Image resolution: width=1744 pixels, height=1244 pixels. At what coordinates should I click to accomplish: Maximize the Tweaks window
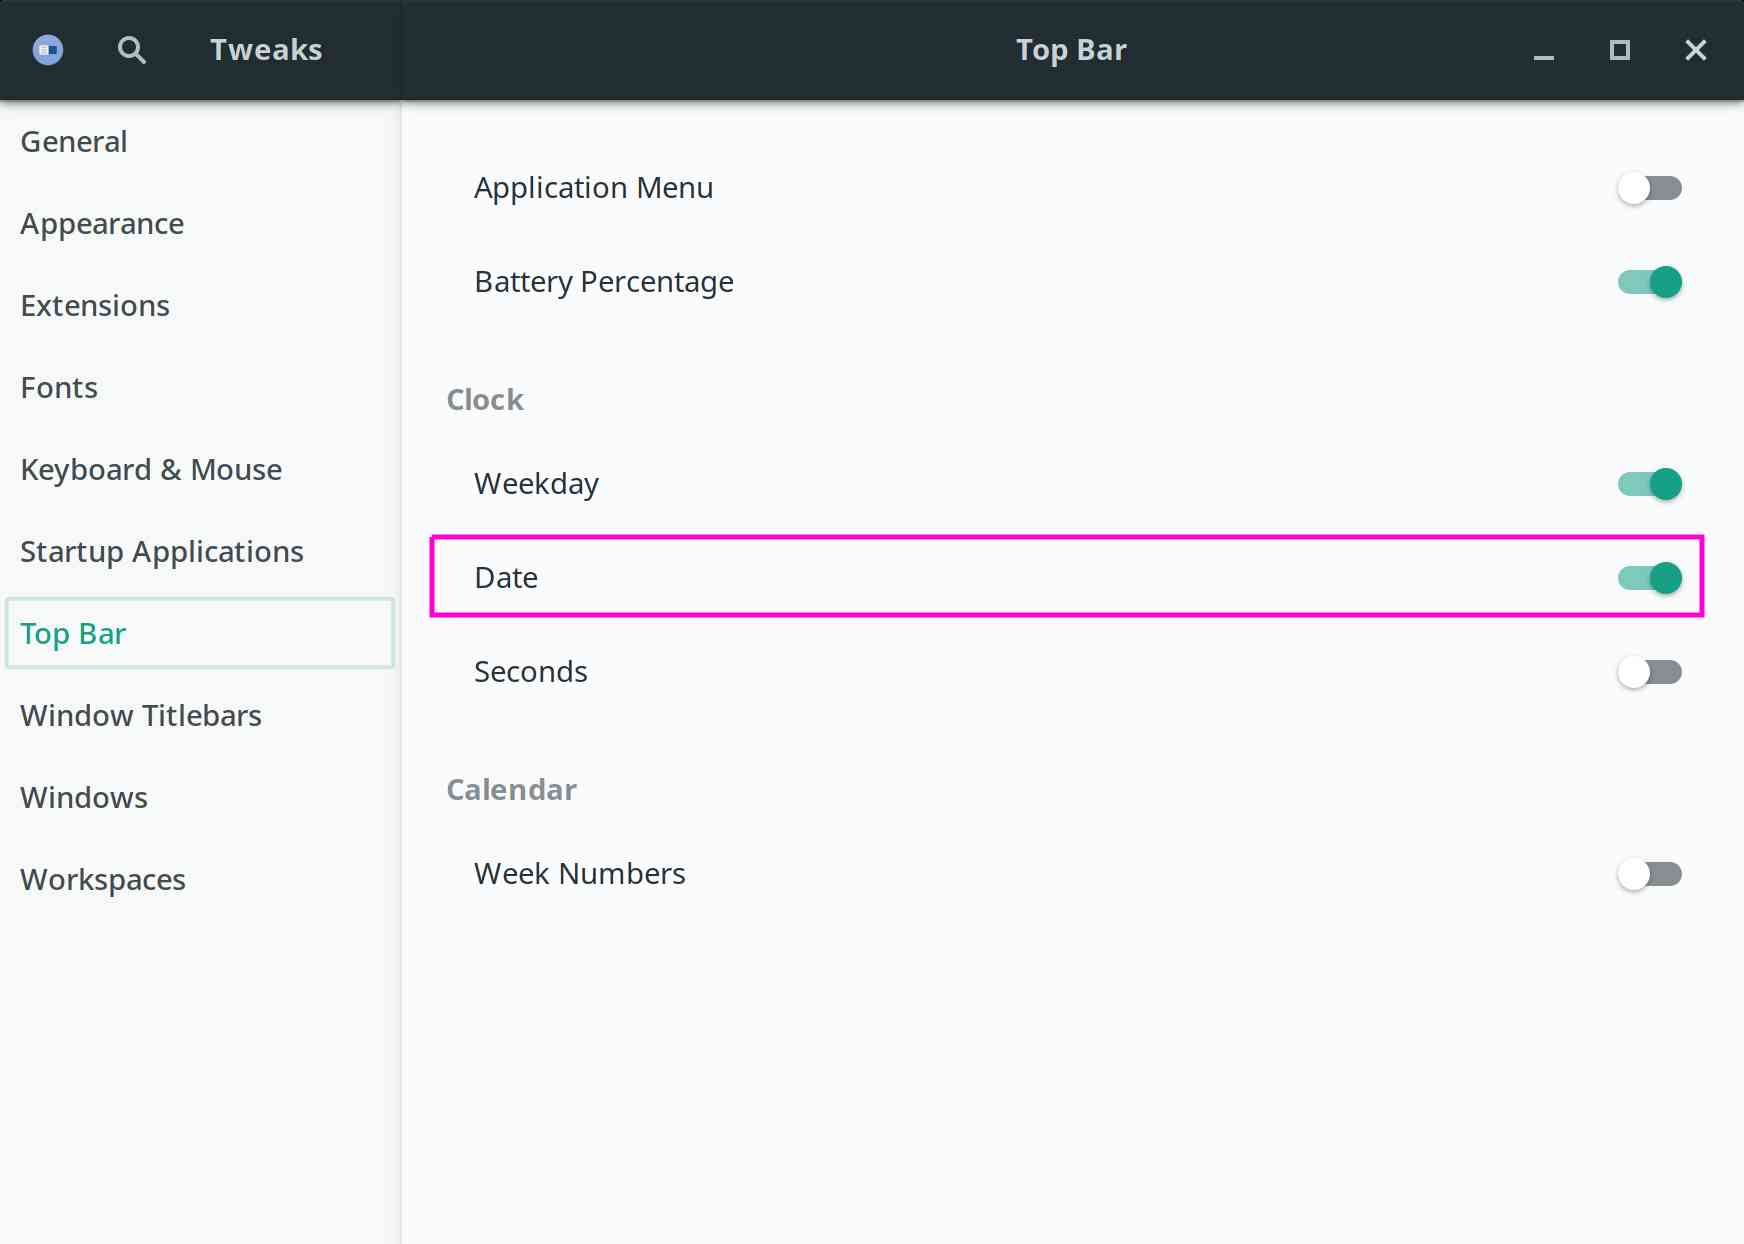pos(1620,50)
